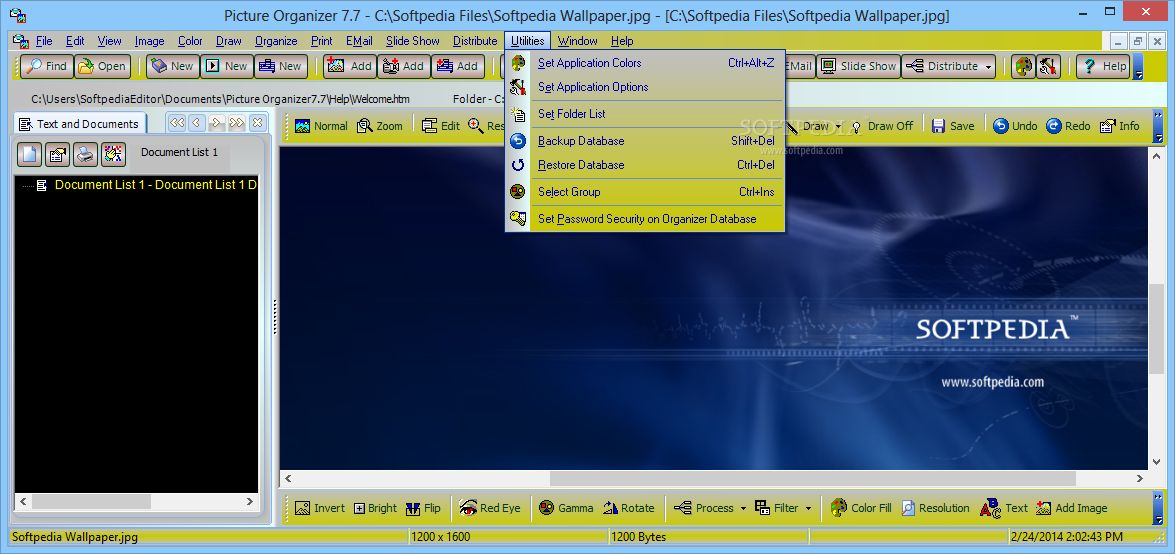This screenshot has height=554, width=1175.
Task: Choose Set Application Colors from the Utilities menu
Action: (645, 63)
